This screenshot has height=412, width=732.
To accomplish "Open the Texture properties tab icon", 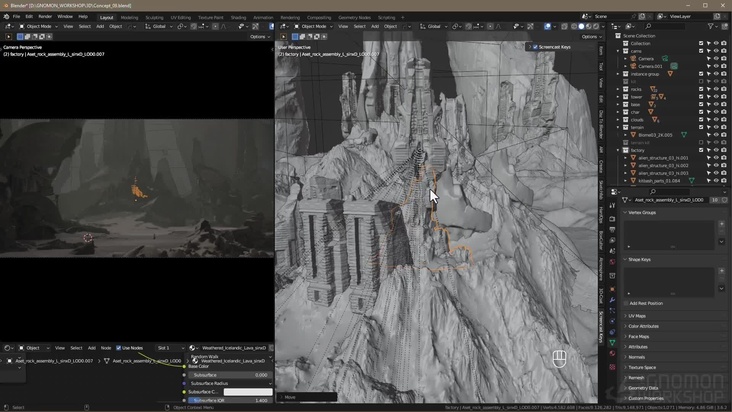I will (612, 367).
